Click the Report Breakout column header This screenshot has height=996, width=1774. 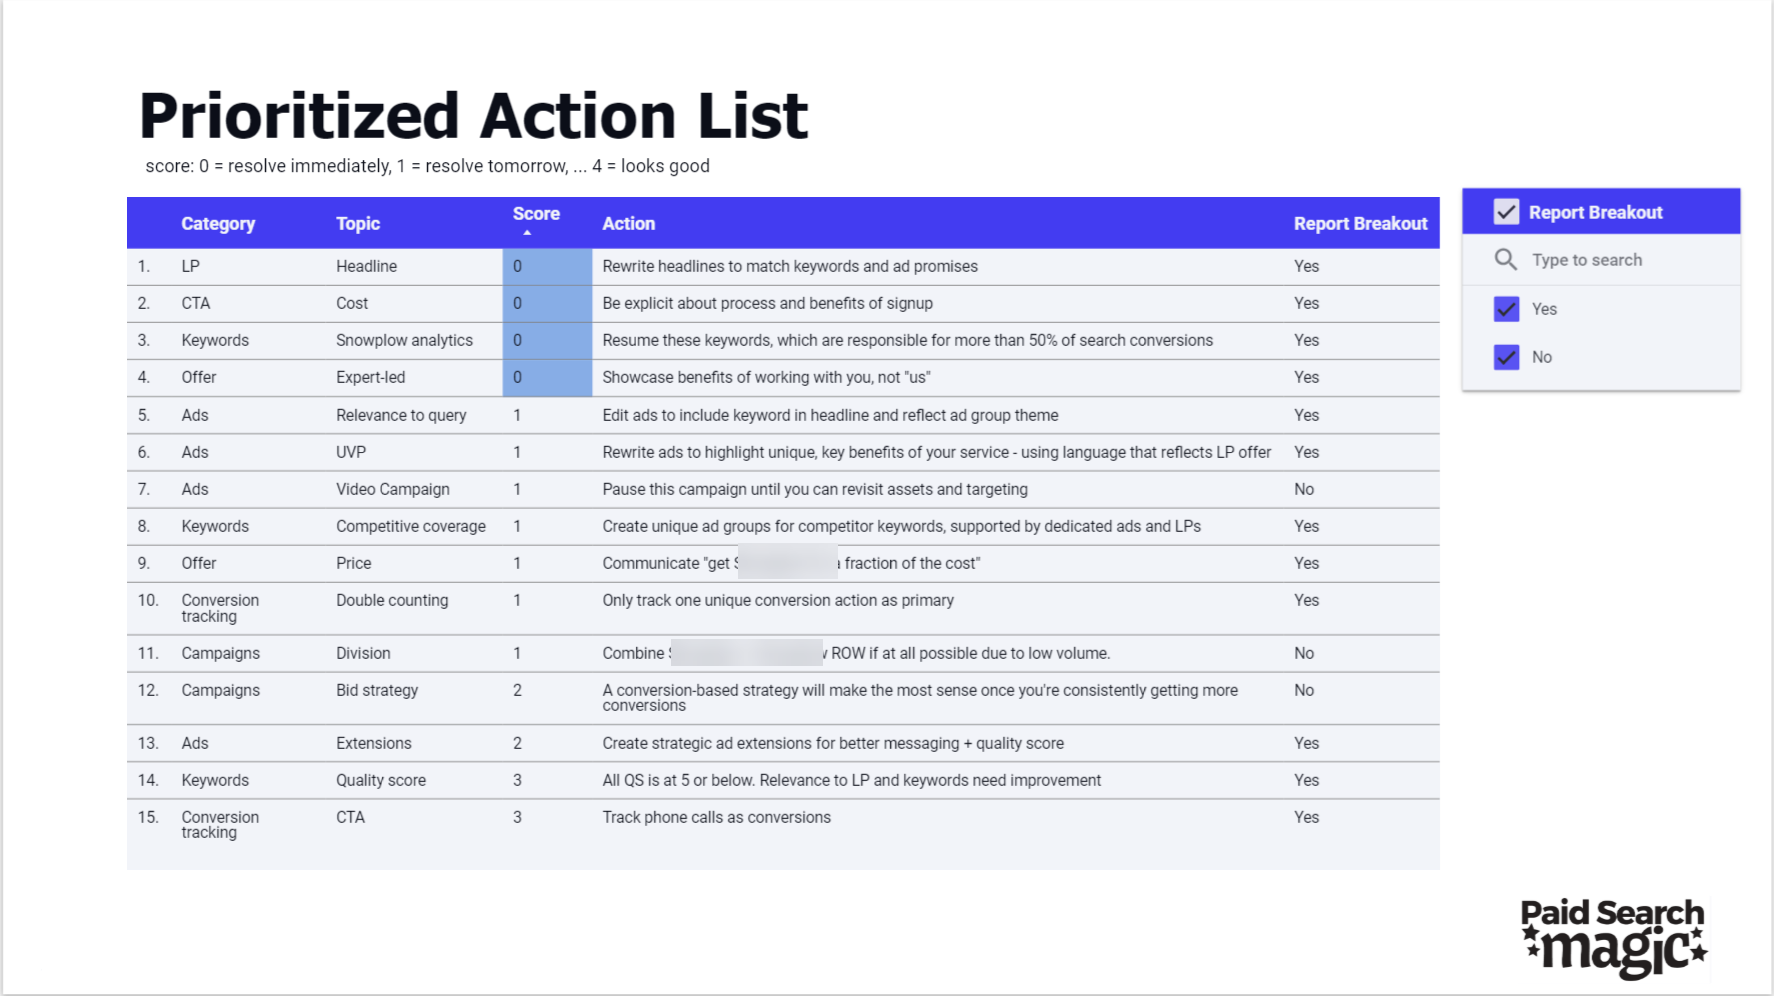click(x=1360, y=224)
